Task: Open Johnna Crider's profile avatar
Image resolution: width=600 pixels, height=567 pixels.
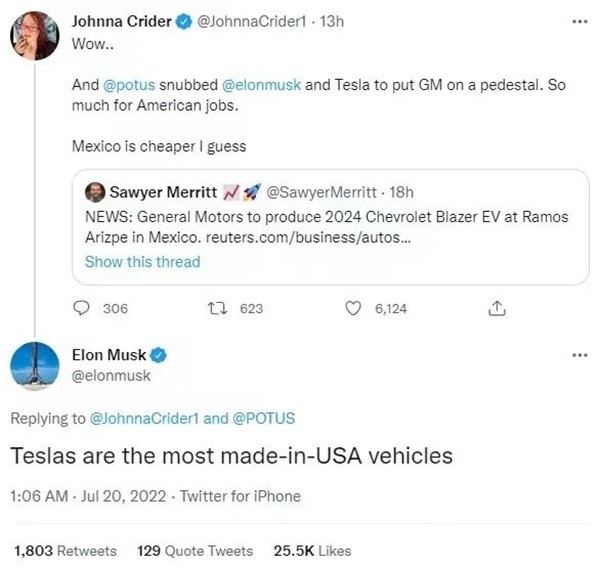Action: tap(34, 37)
